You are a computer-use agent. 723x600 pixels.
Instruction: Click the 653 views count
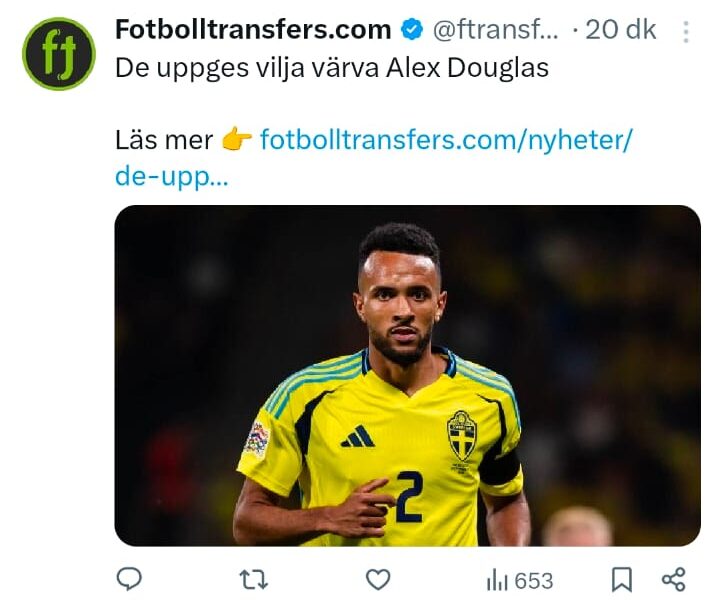coord(533,581)
